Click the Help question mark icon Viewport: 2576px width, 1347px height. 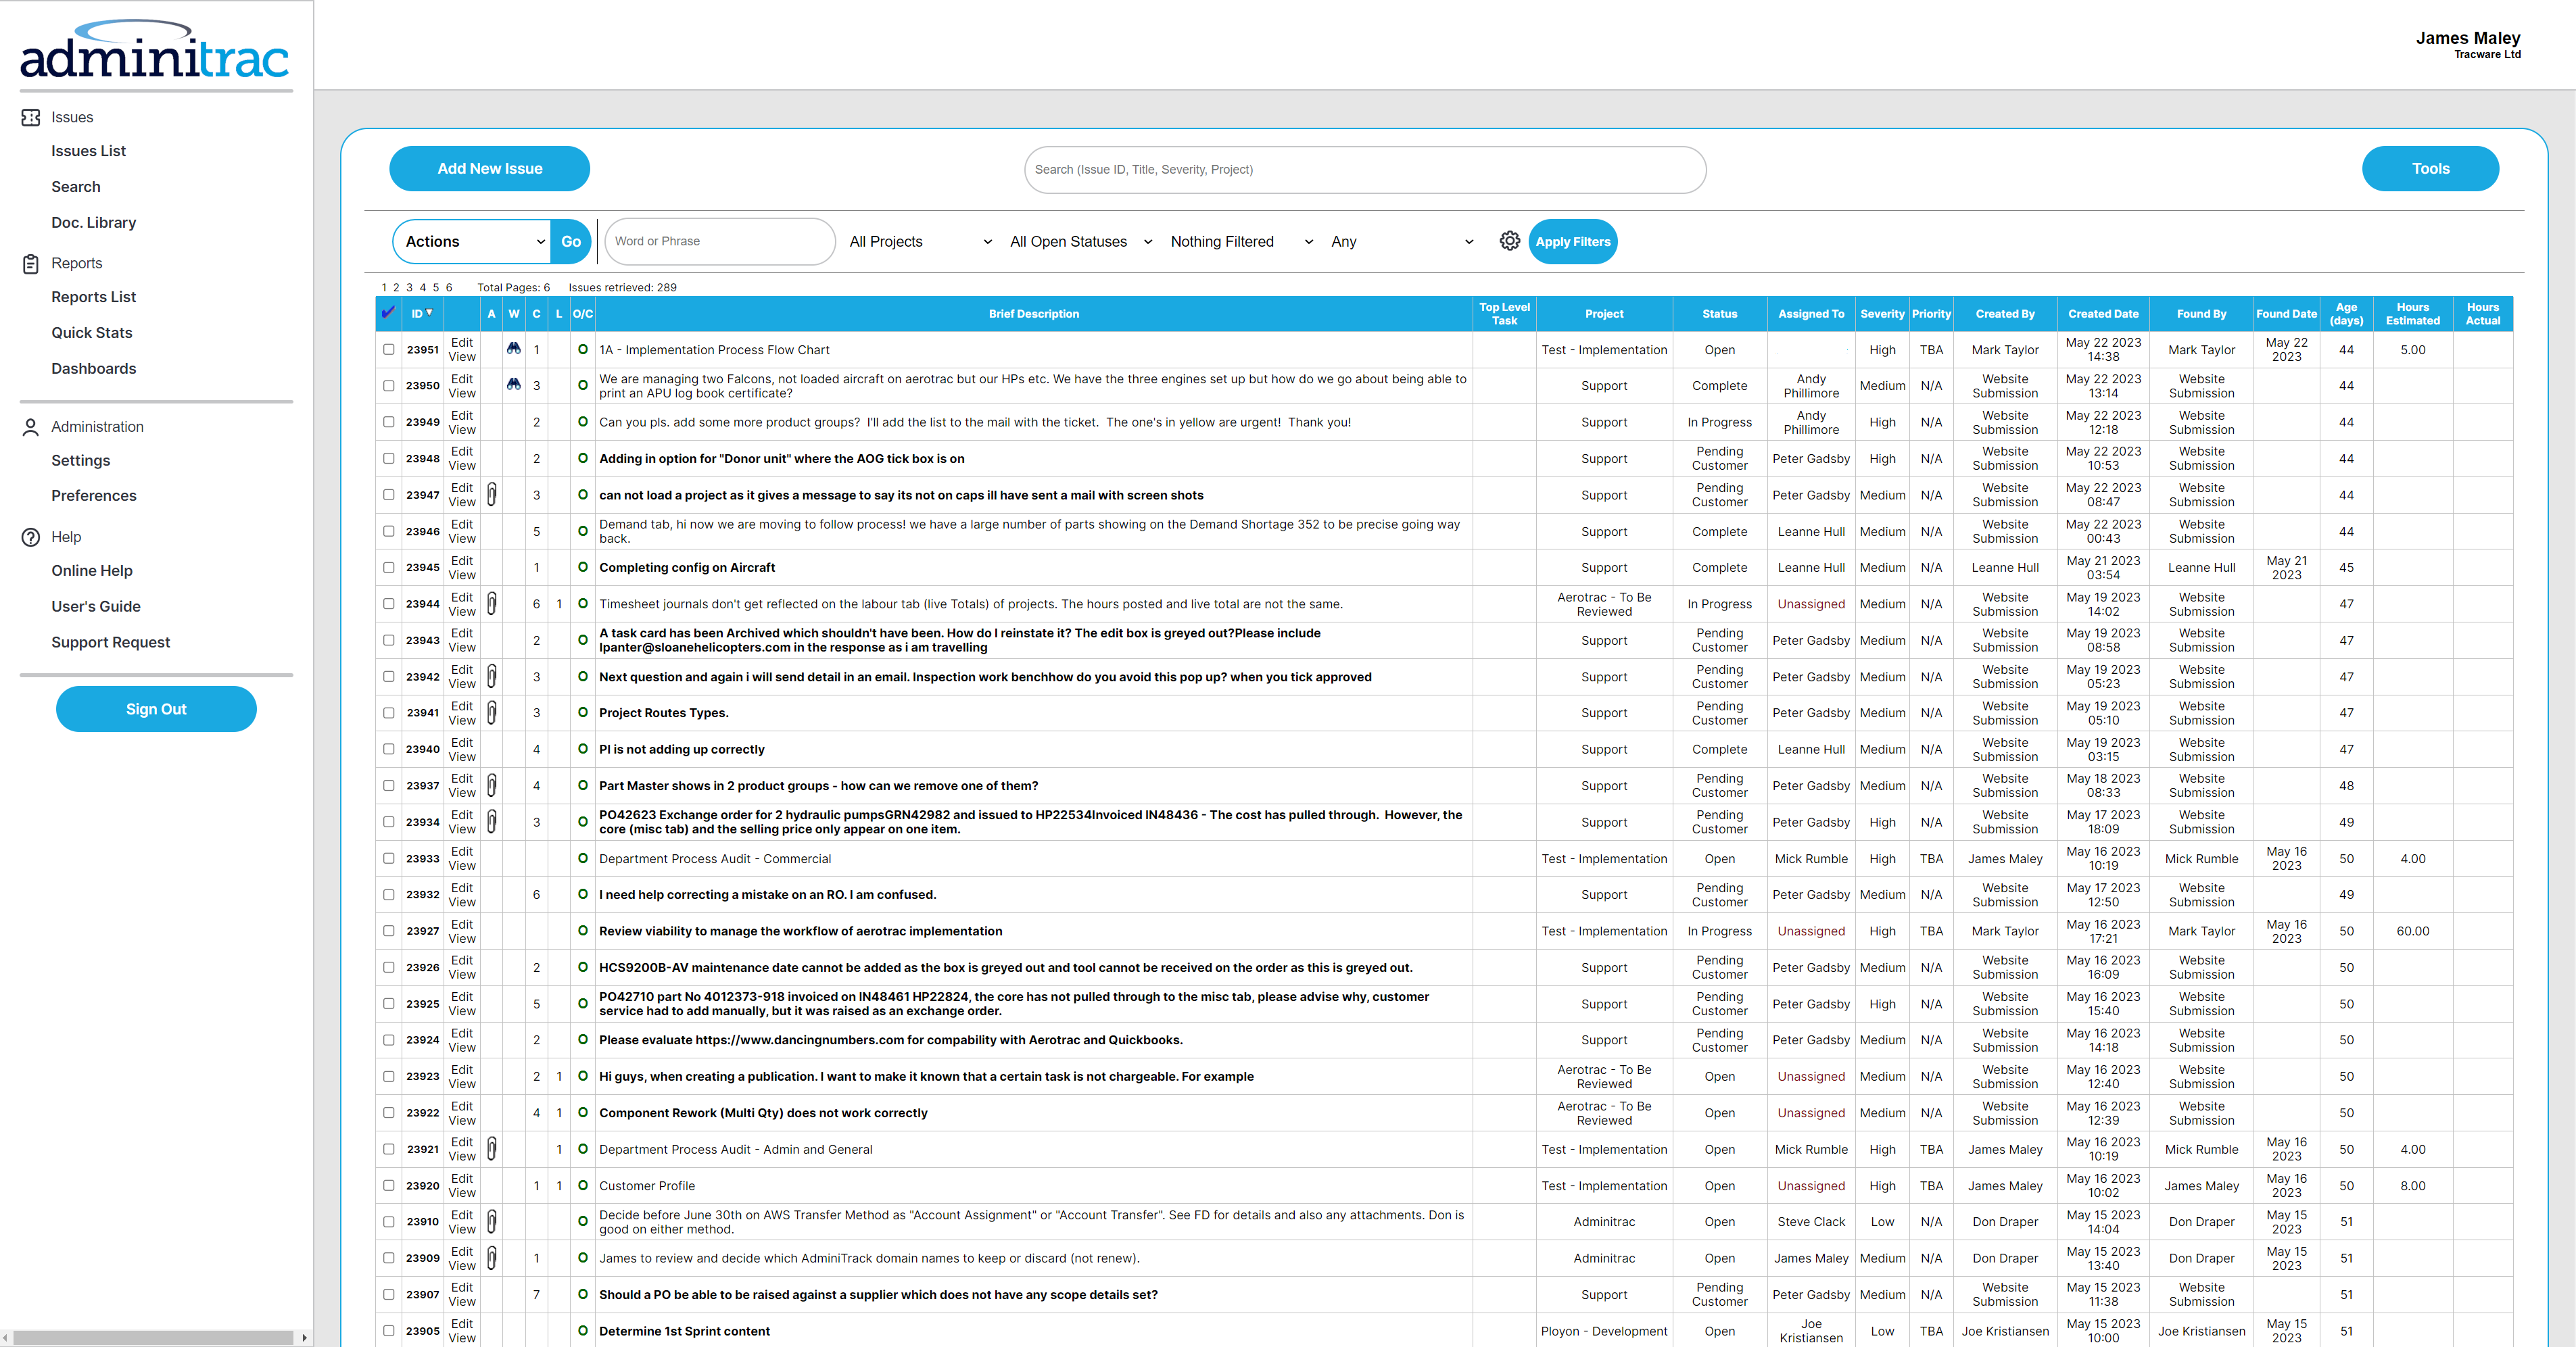point(30,537)
